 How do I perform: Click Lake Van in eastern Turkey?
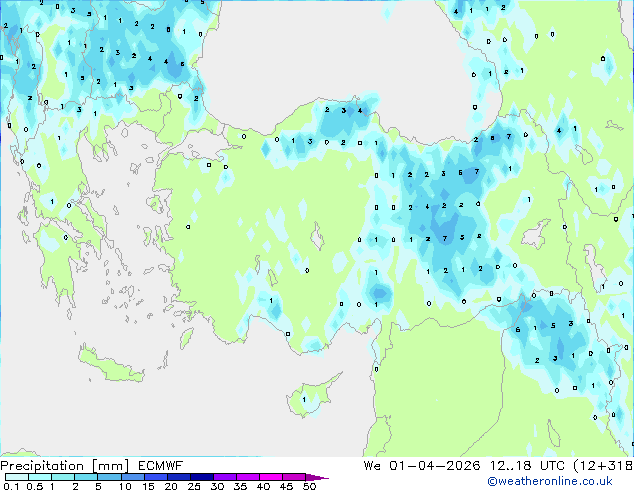coord(536,234)
